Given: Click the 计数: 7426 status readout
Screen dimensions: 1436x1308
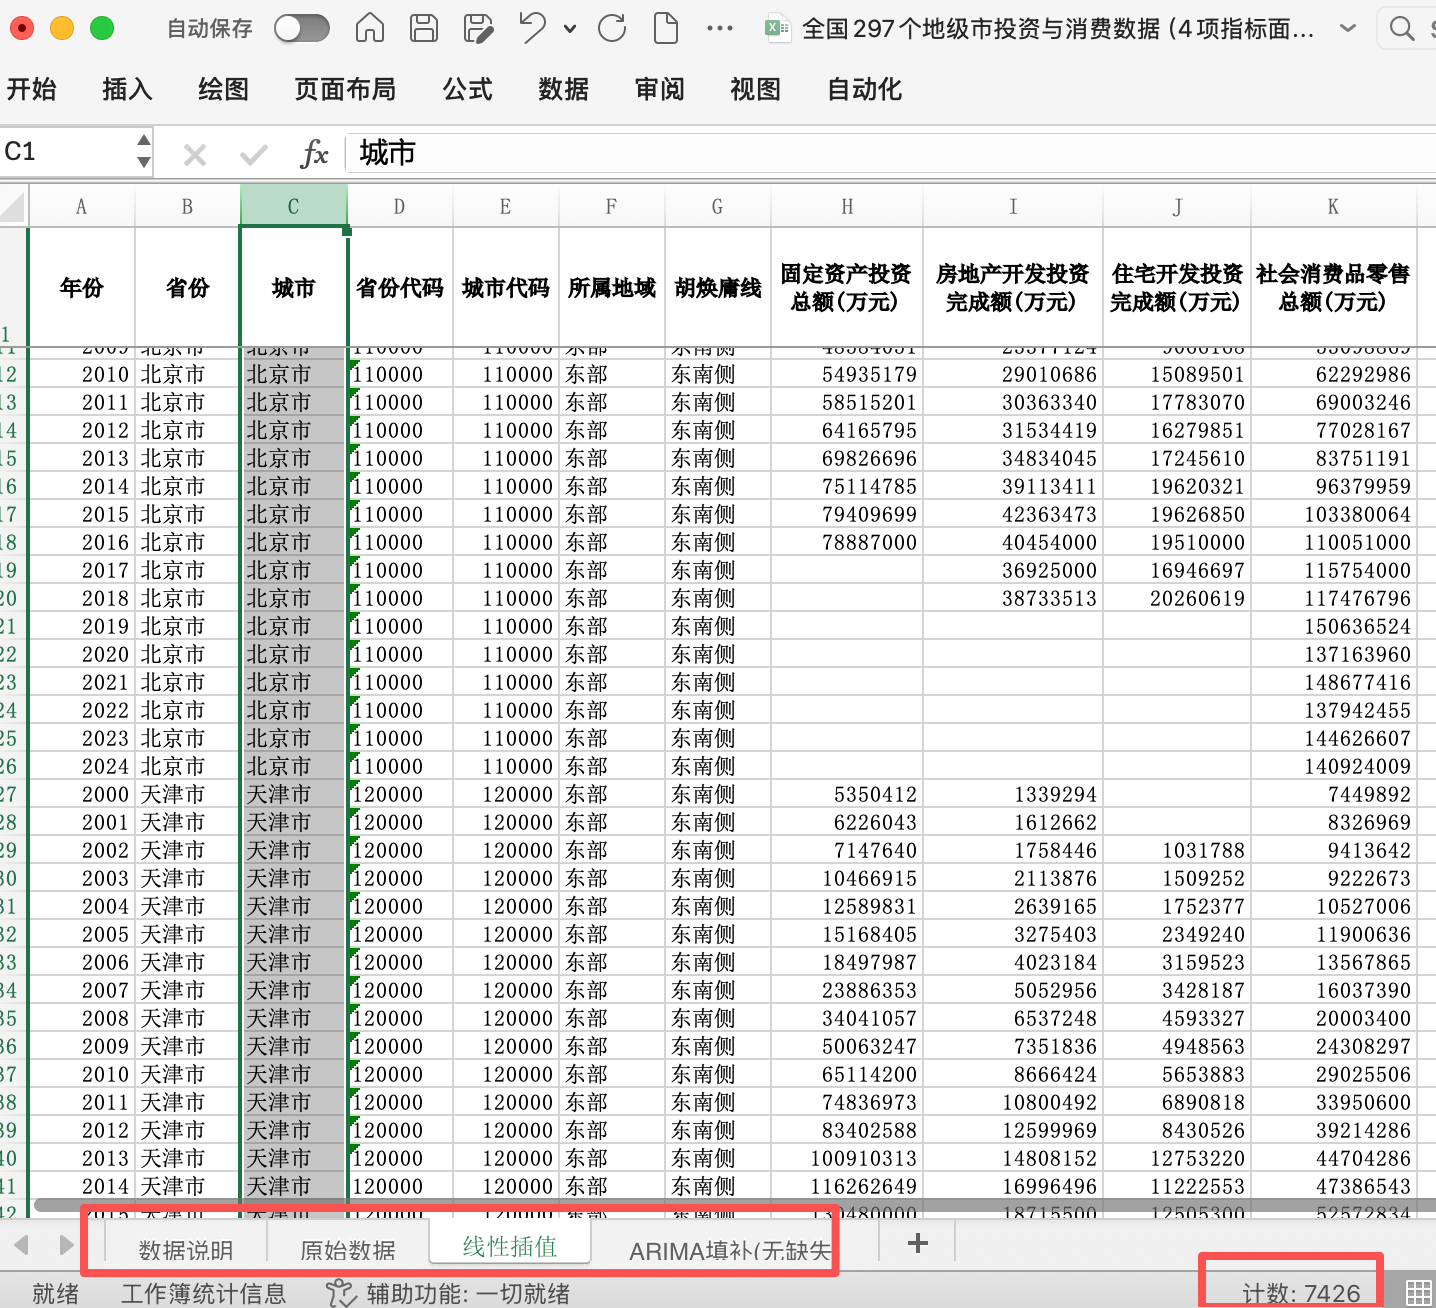Looking at the screenshot, I should click(x=1301, y=1293).
